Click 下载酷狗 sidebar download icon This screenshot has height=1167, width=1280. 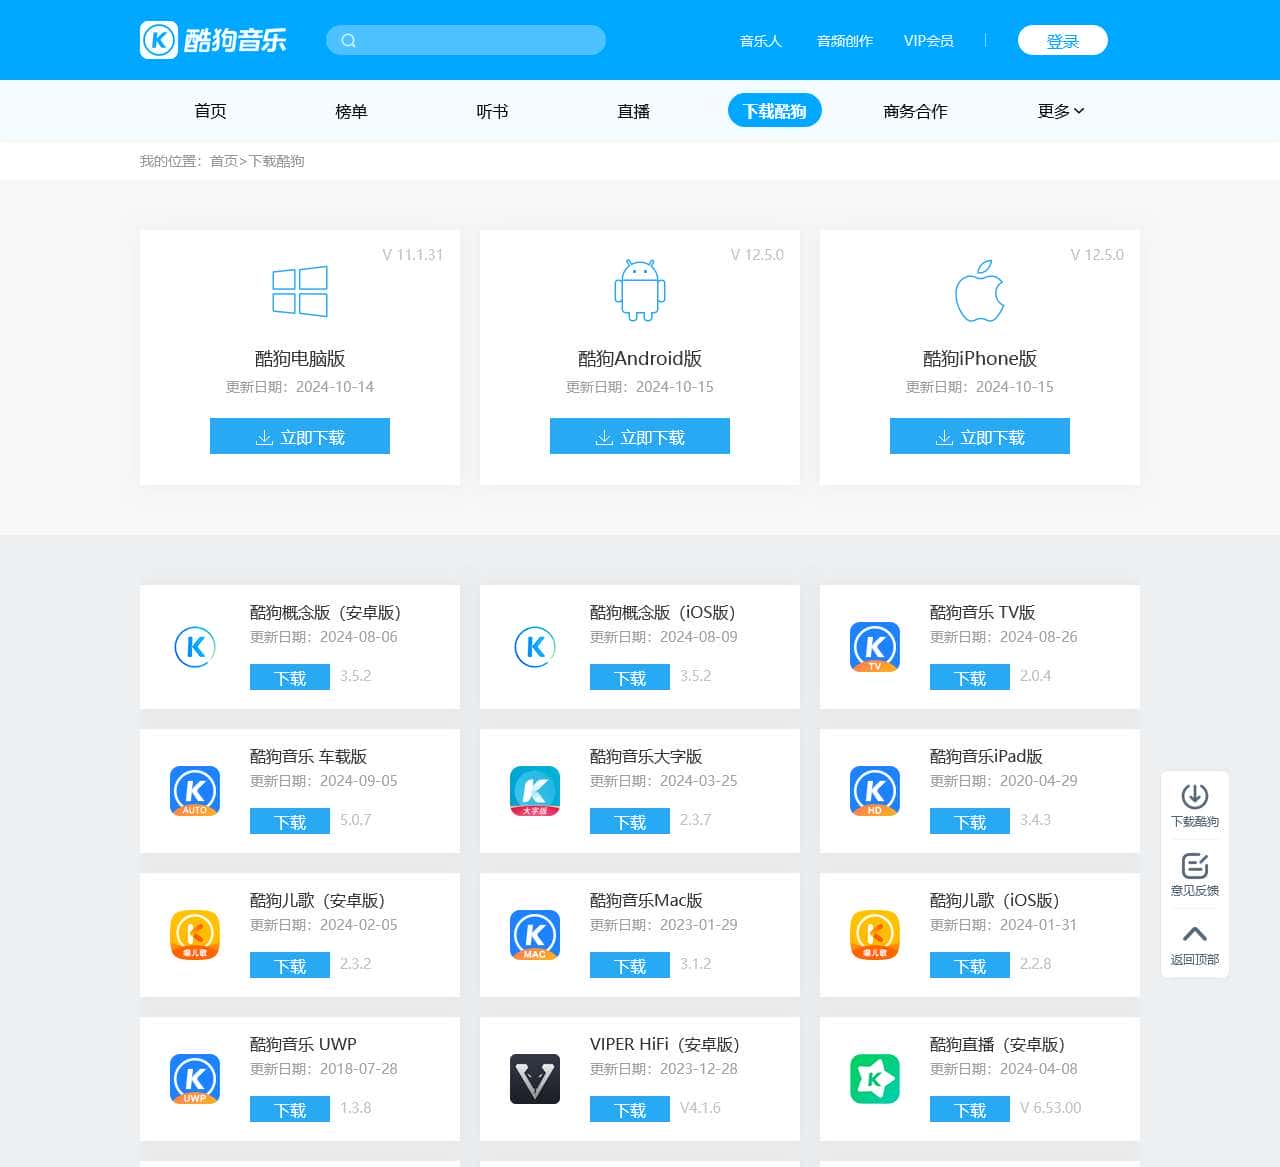(1195, 796)
